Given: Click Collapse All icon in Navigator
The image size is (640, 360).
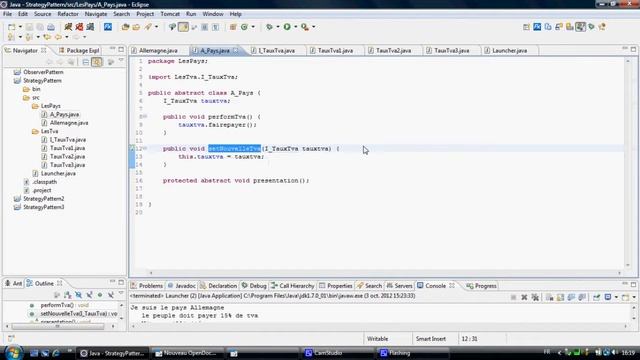Looking at the screenshot, I should click(x=86, y=62).
